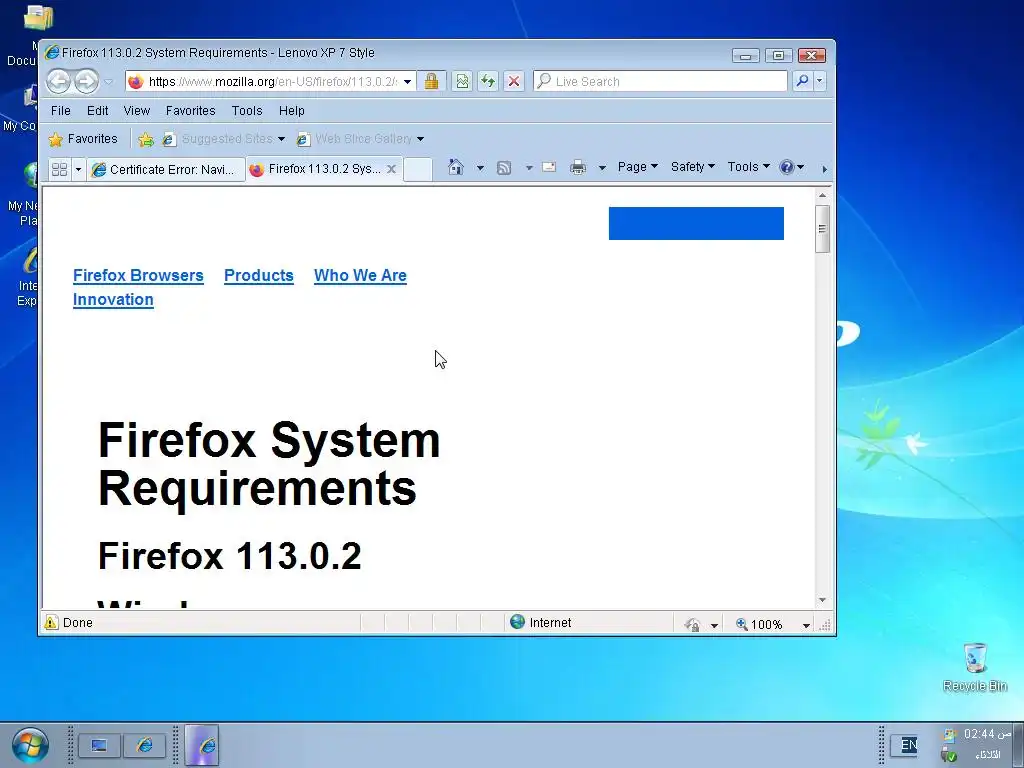
Task: Click the scrollbar down arrow
Action: 822,600
